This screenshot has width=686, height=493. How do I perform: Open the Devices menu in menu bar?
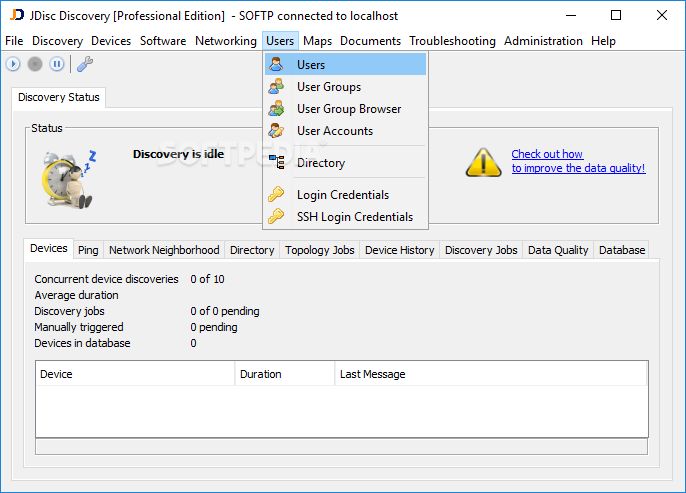point(111,41)
